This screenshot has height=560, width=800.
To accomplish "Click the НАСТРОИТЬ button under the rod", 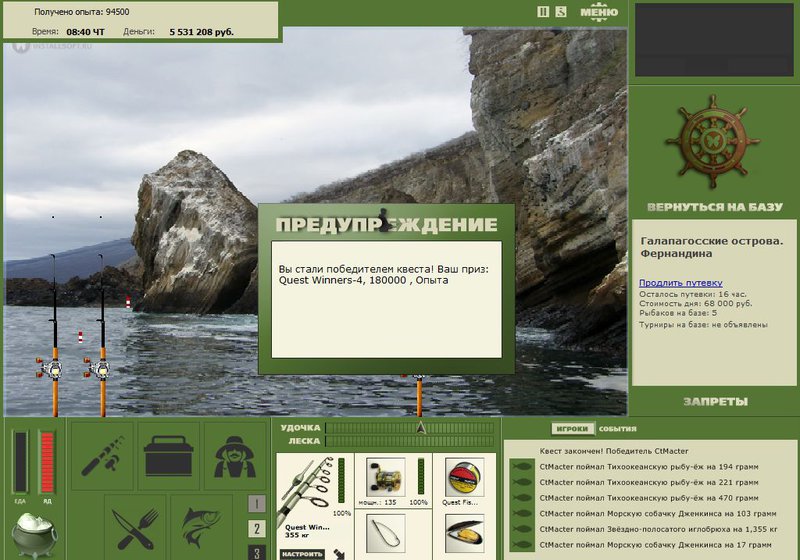I will 302,554.
